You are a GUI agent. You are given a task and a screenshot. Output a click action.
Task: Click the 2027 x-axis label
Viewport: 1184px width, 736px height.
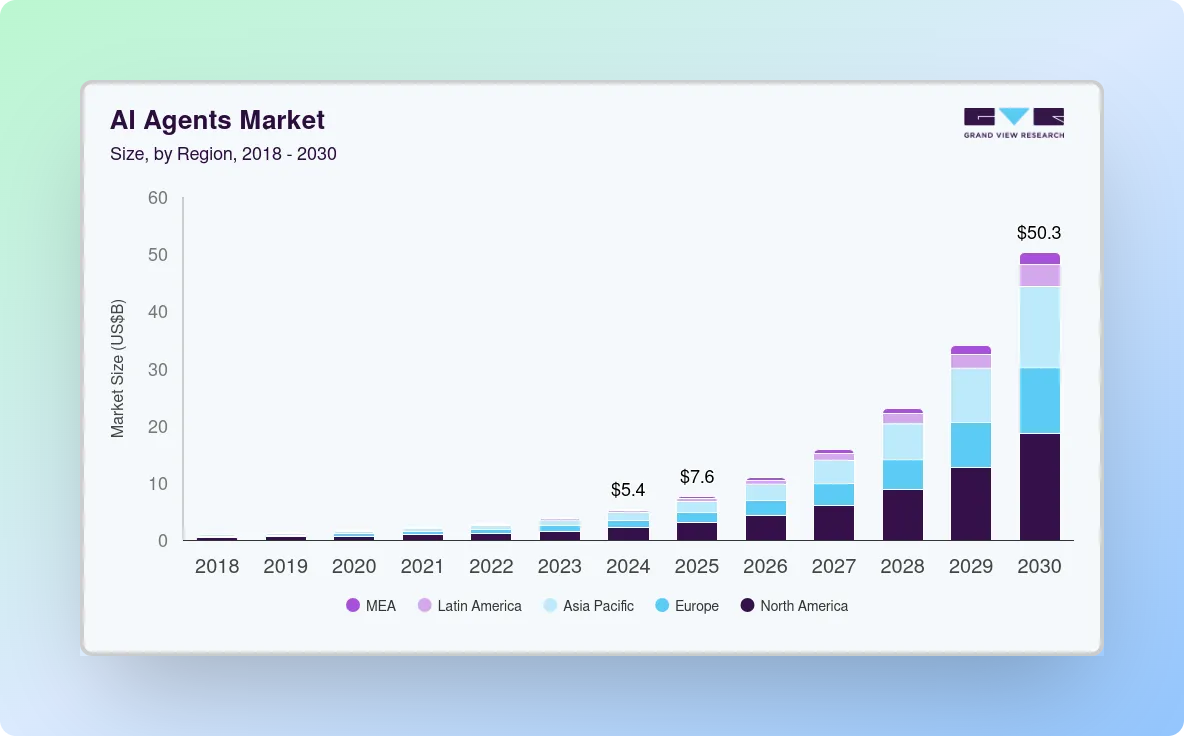[x=834, y=566]
